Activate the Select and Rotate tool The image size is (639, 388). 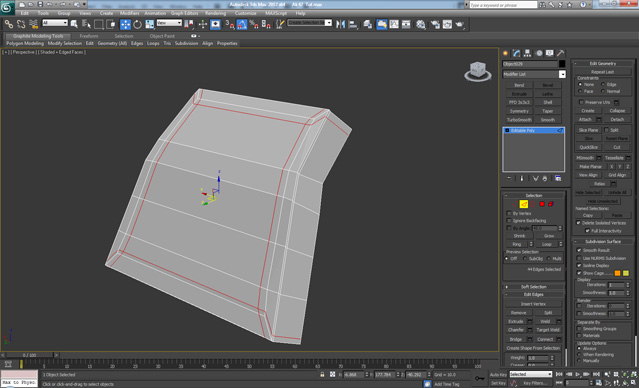point(137,24)
